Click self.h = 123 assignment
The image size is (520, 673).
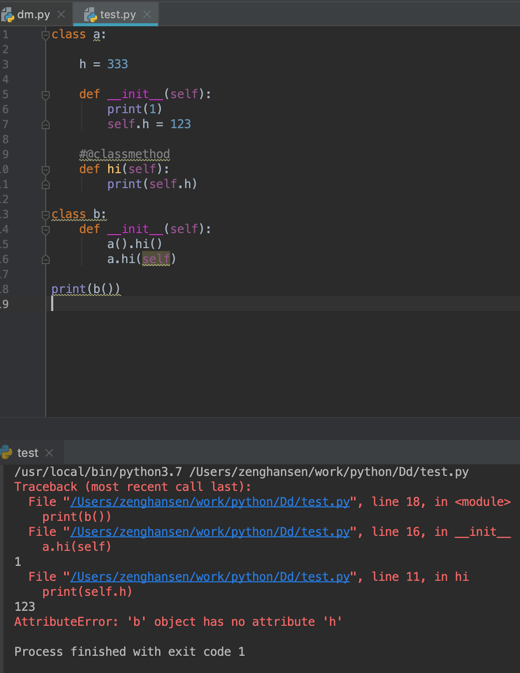149,124
